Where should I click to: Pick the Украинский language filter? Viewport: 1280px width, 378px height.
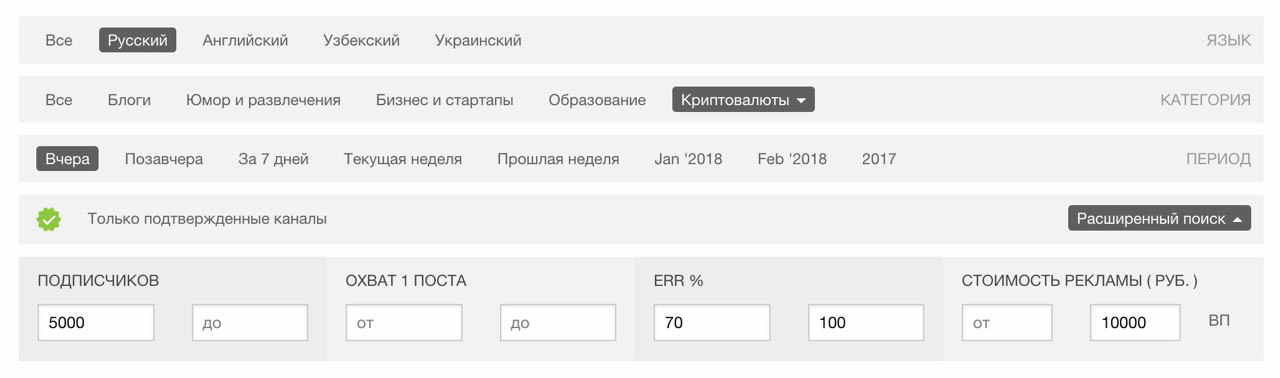pyautogui.click(x=478, y=41)
